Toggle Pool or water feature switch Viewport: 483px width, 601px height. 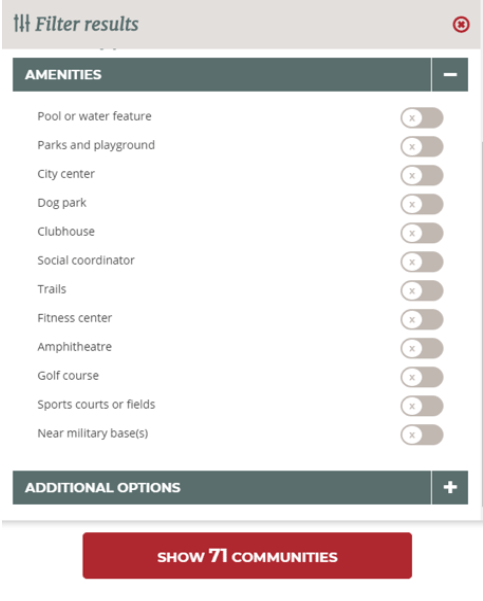tap(422, 118)
